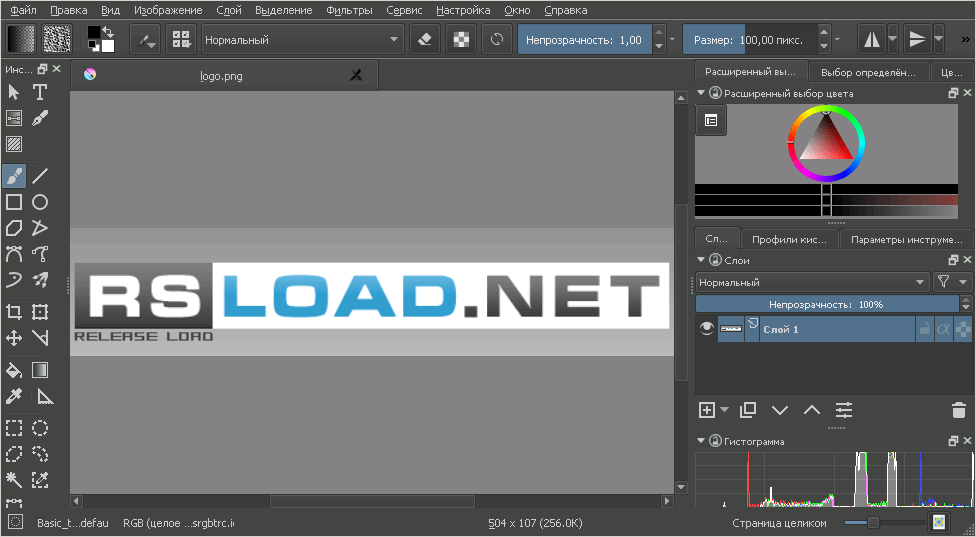Open the fill pattern chooser
The image size is (976, 537).
57,40
